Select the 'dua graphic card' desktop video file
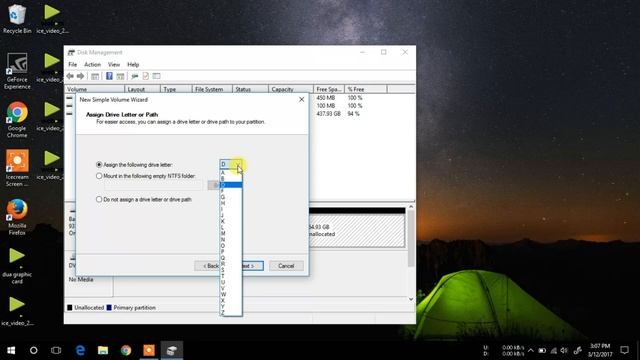Screen dimensions: 640x360 click(17, 265)
